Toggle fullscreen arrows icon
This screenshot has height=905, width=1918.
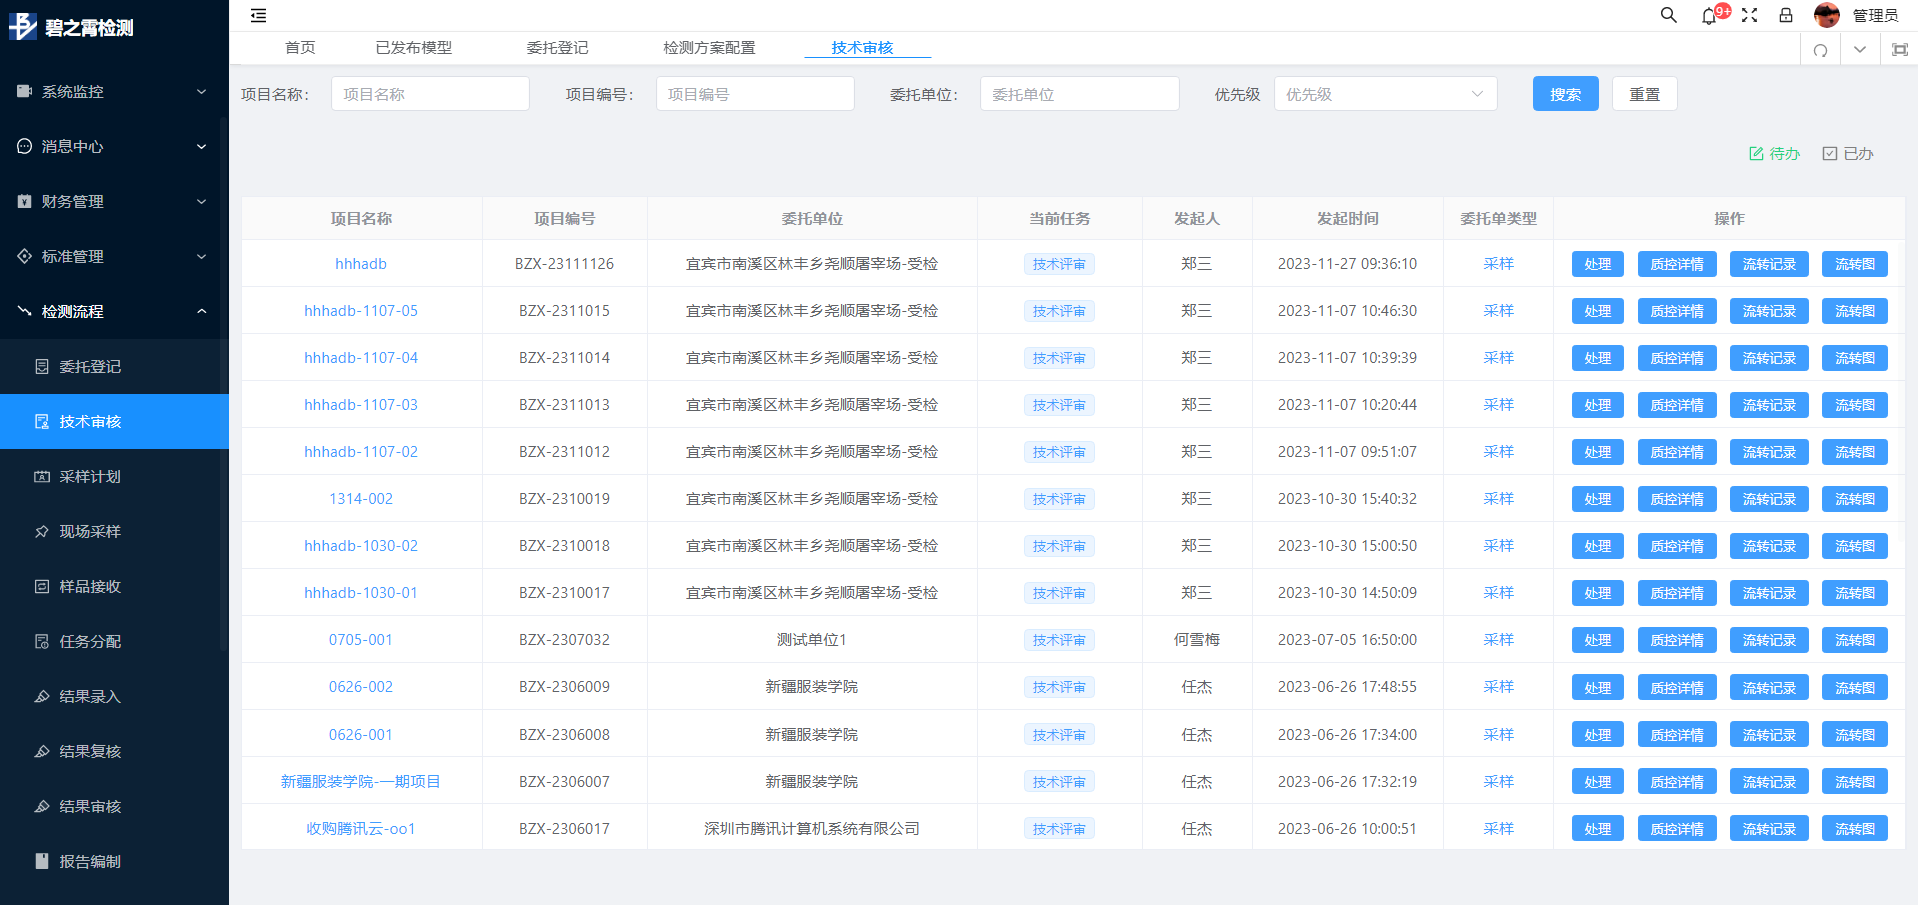1749,15
